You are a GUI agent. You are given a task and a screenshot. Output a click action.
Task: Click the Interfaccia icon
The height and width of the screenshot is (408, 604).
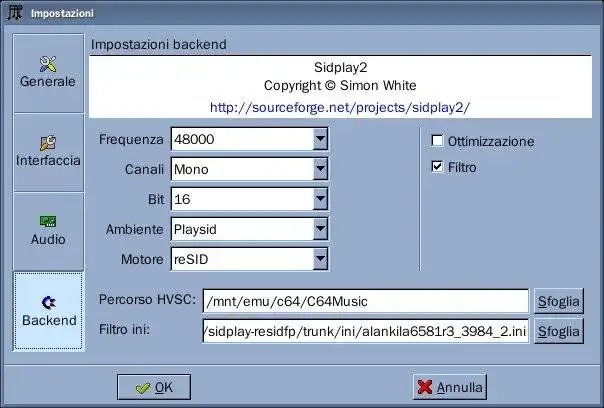[x=48, y=143]
